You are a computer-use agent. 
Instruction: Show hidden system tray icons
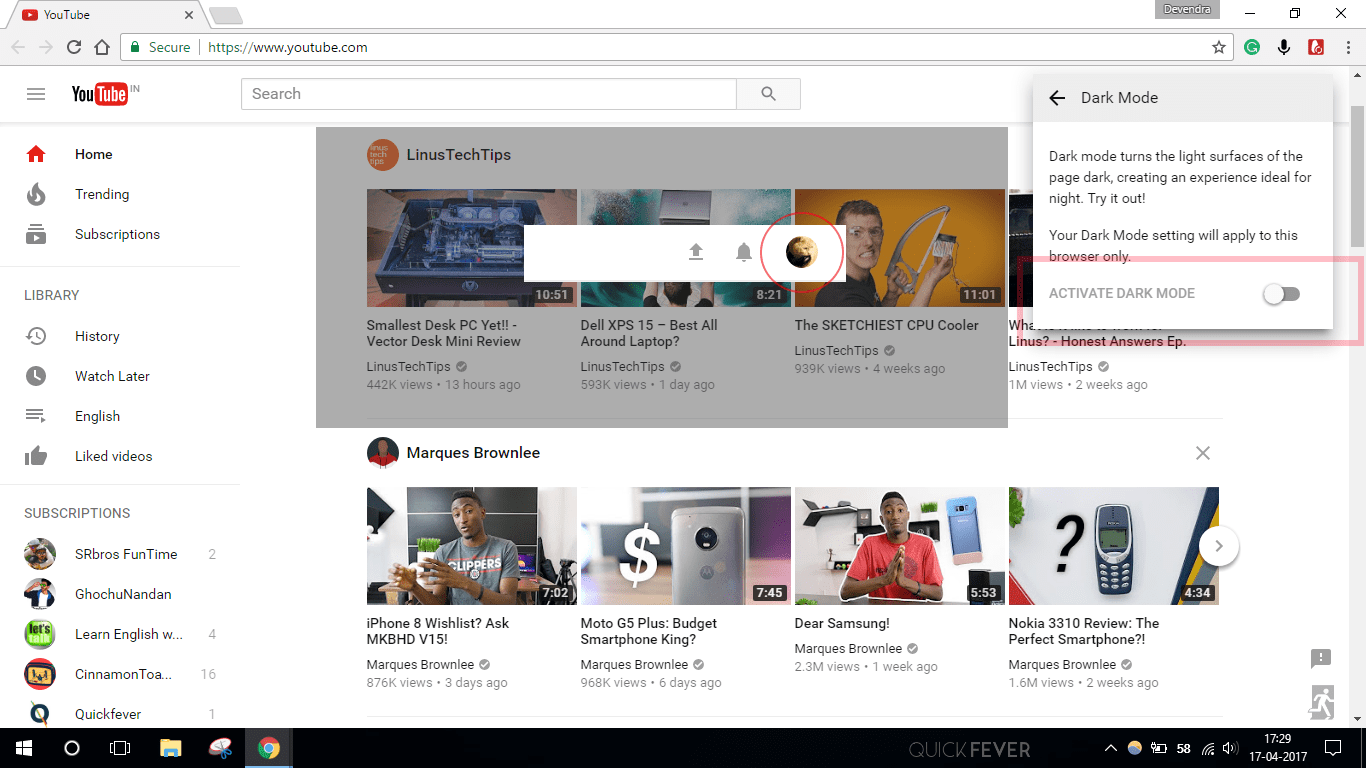point(1111,748)
